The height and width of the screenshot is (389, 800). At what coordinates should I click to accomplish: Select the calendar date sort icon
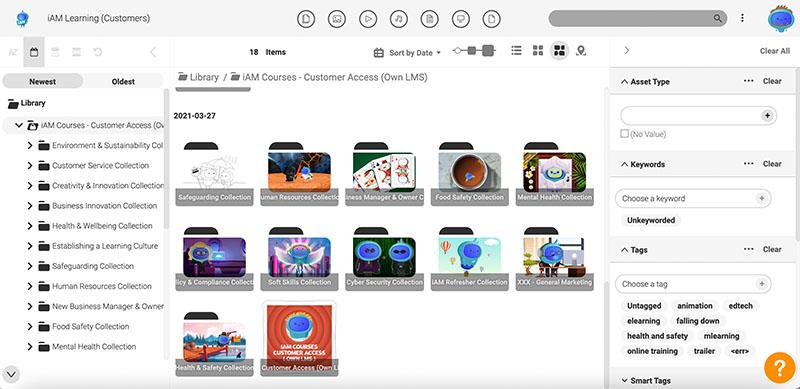(34, 52)
